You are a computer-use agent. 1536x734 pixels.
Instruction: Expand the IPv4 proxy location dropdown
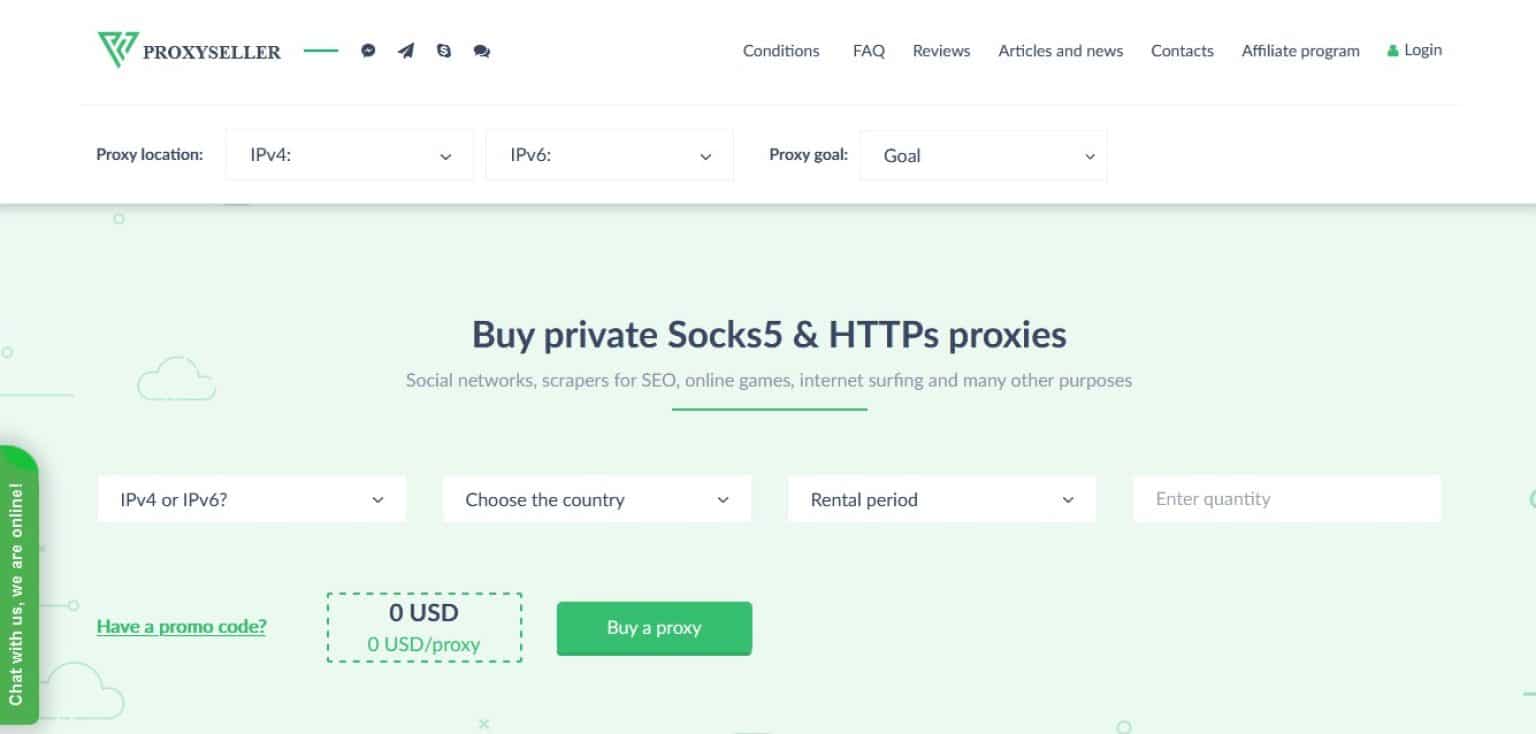349,156
